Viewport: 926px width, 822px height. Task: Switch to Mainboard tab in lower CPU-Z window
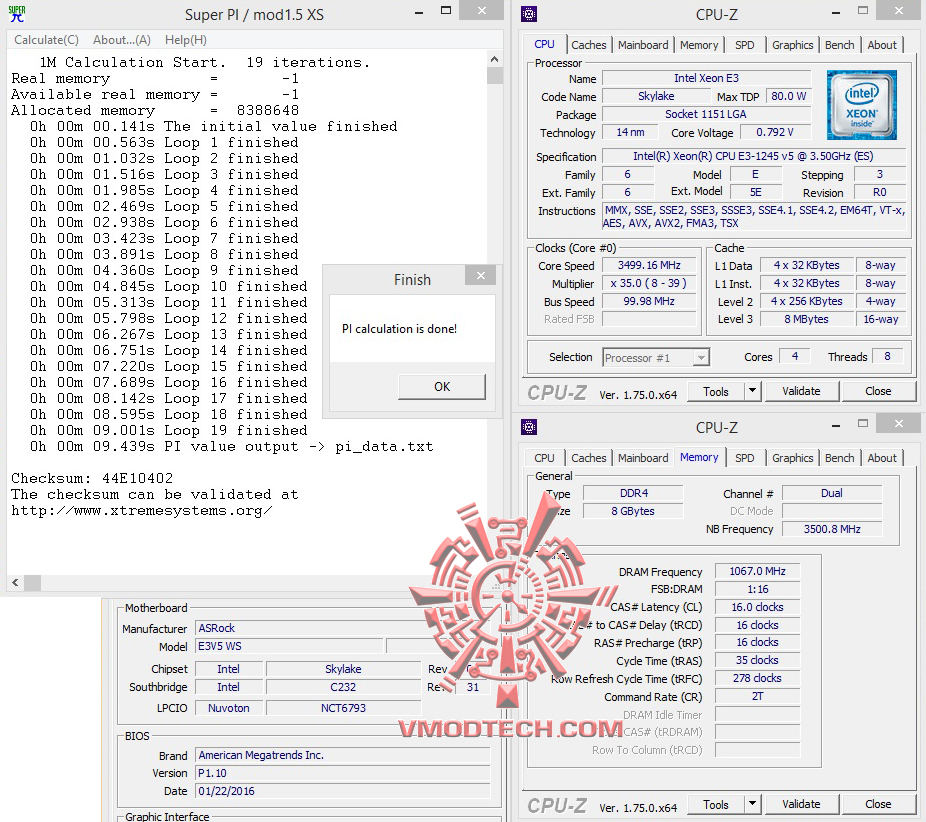[643, 458]
